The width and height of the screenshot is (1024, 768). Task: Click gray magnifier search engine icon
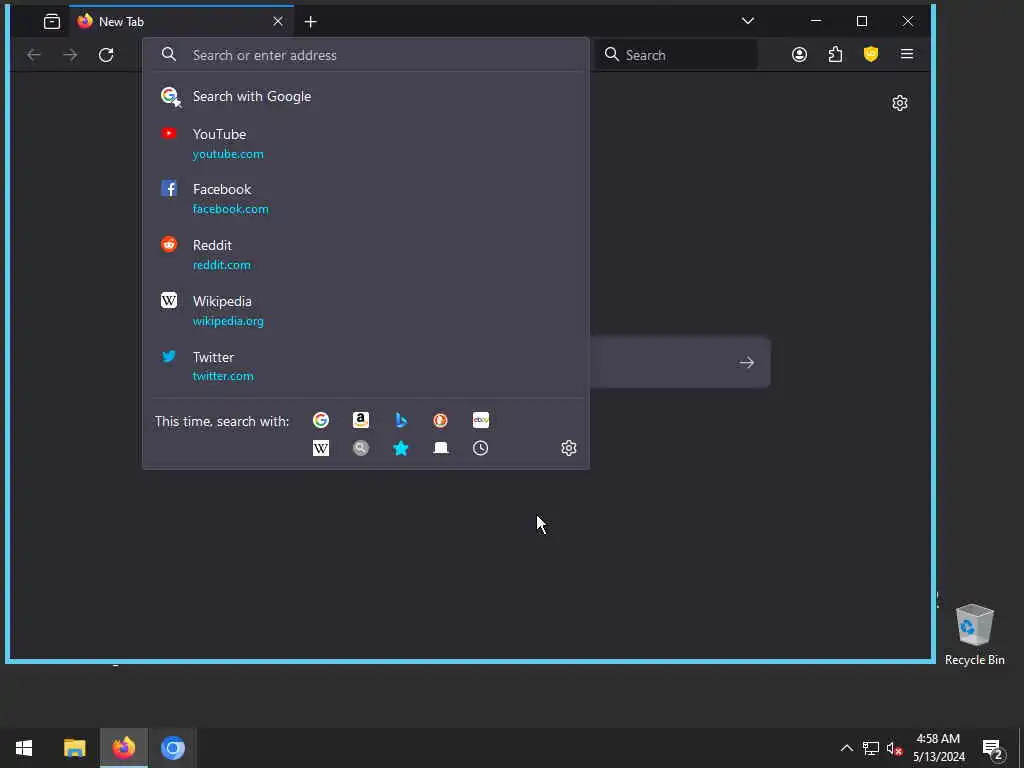tap(360, 448)
